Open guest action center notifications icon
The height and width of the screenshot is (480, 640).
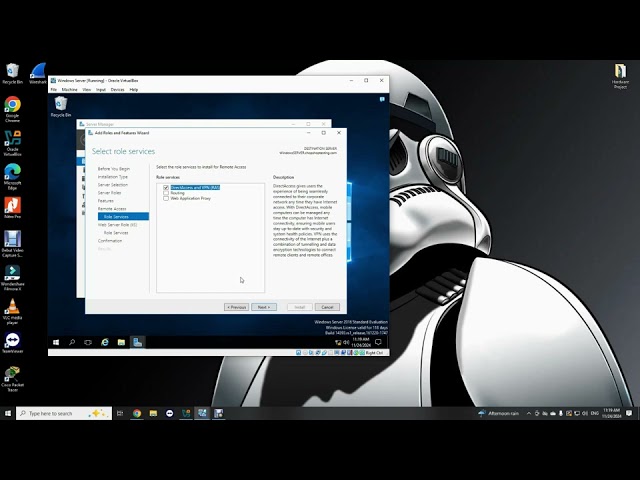point(378,342)
